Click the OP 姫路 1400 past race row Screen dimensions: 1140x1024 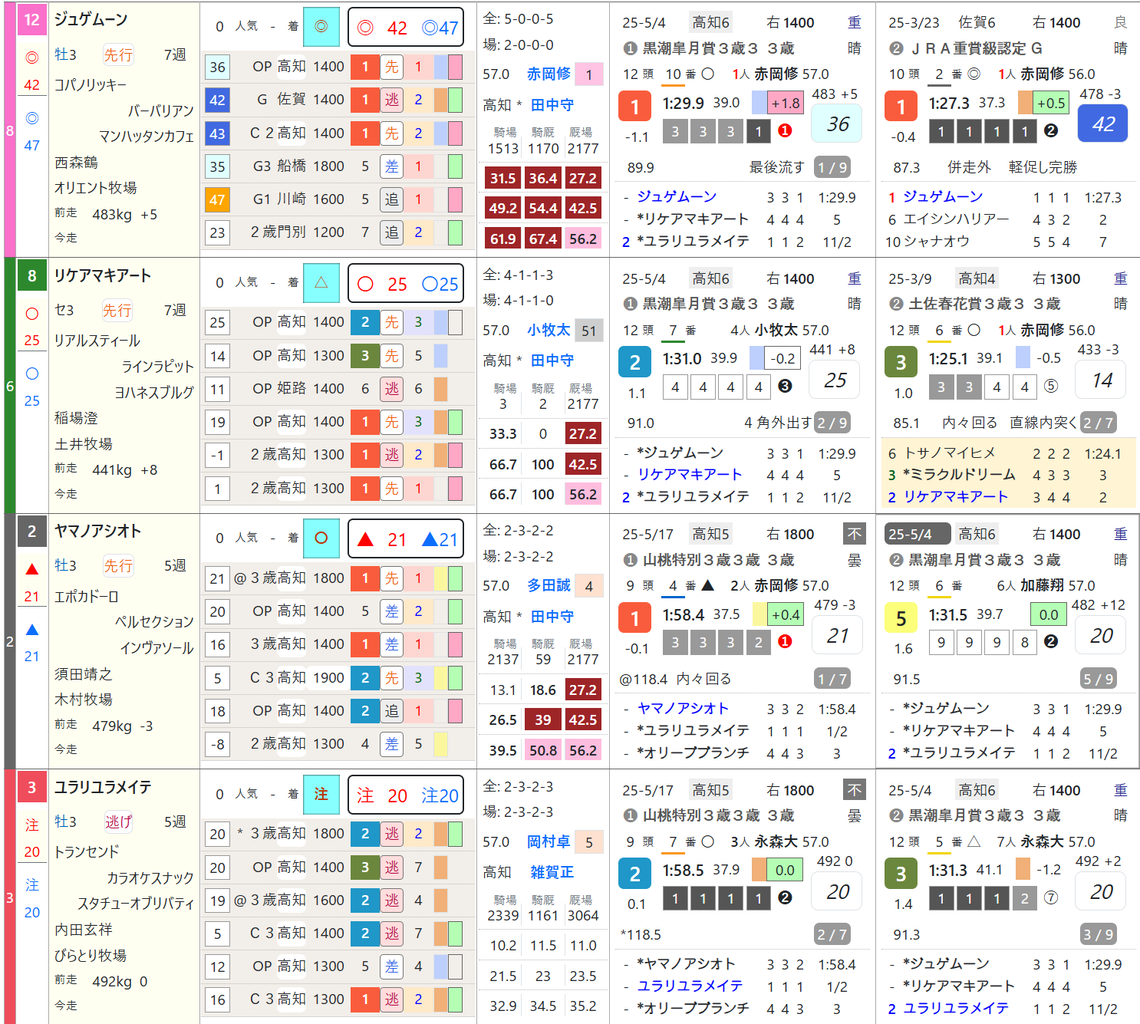pos(338,389)
